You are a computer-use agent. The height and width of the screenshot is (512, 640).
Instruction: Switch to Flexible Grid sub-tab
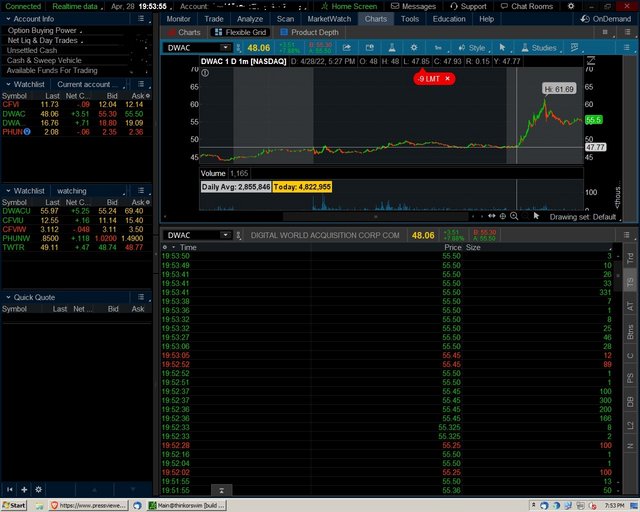point(240,32)
